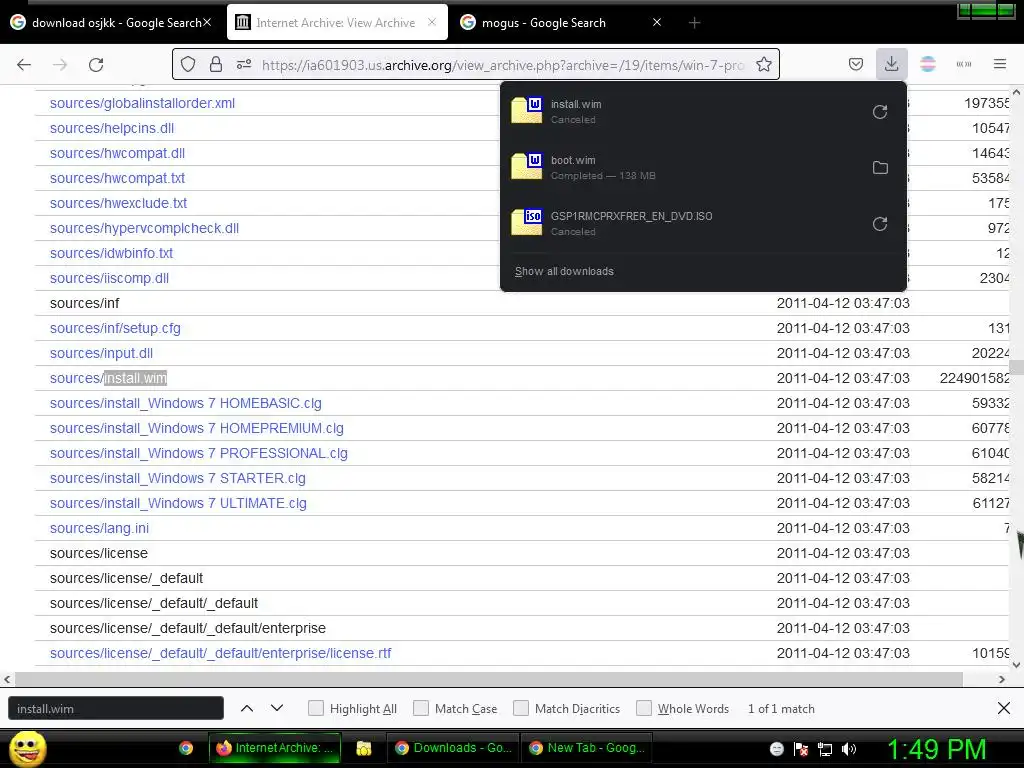Enable Highlight All checkbox

315,708
